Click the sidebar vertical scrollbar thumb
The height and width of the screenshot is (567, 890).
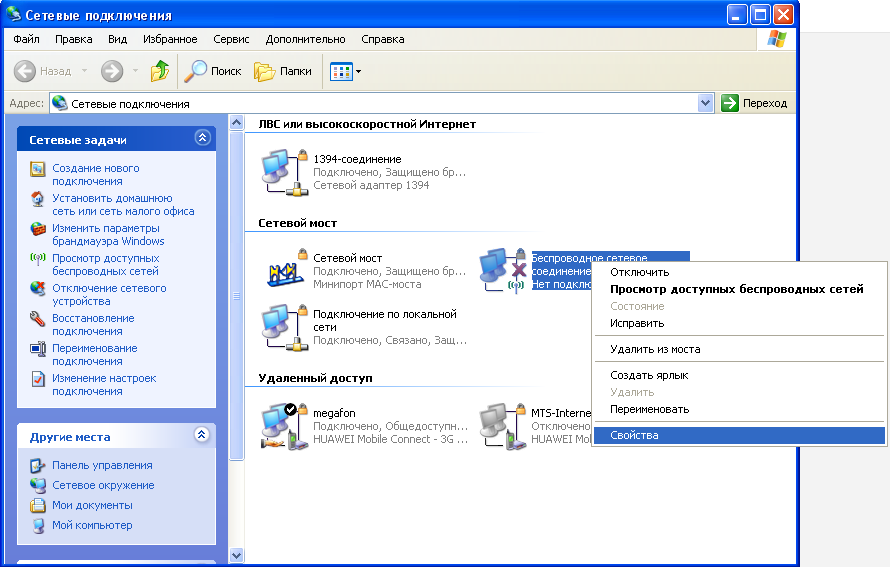237,296
